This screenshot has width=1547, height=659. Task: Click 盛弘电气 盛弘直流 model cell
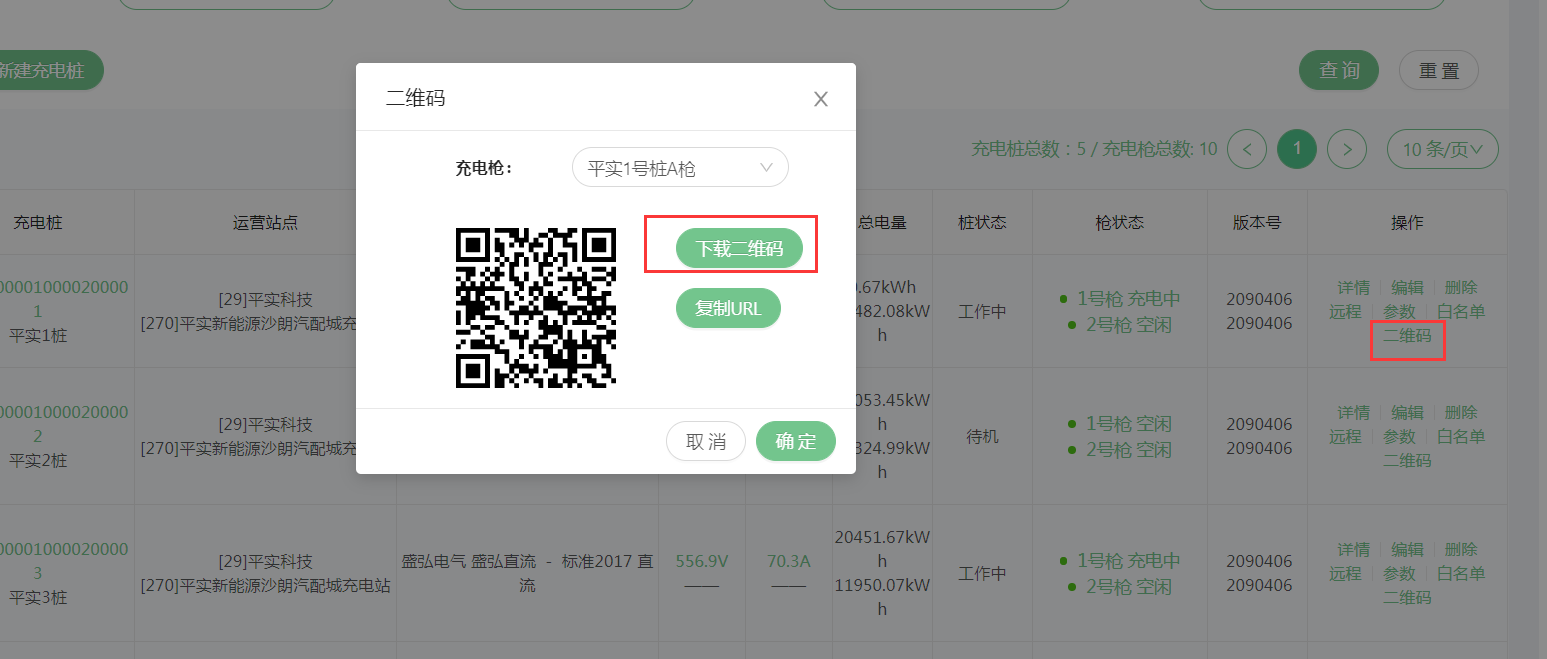(x=527, y=572)
